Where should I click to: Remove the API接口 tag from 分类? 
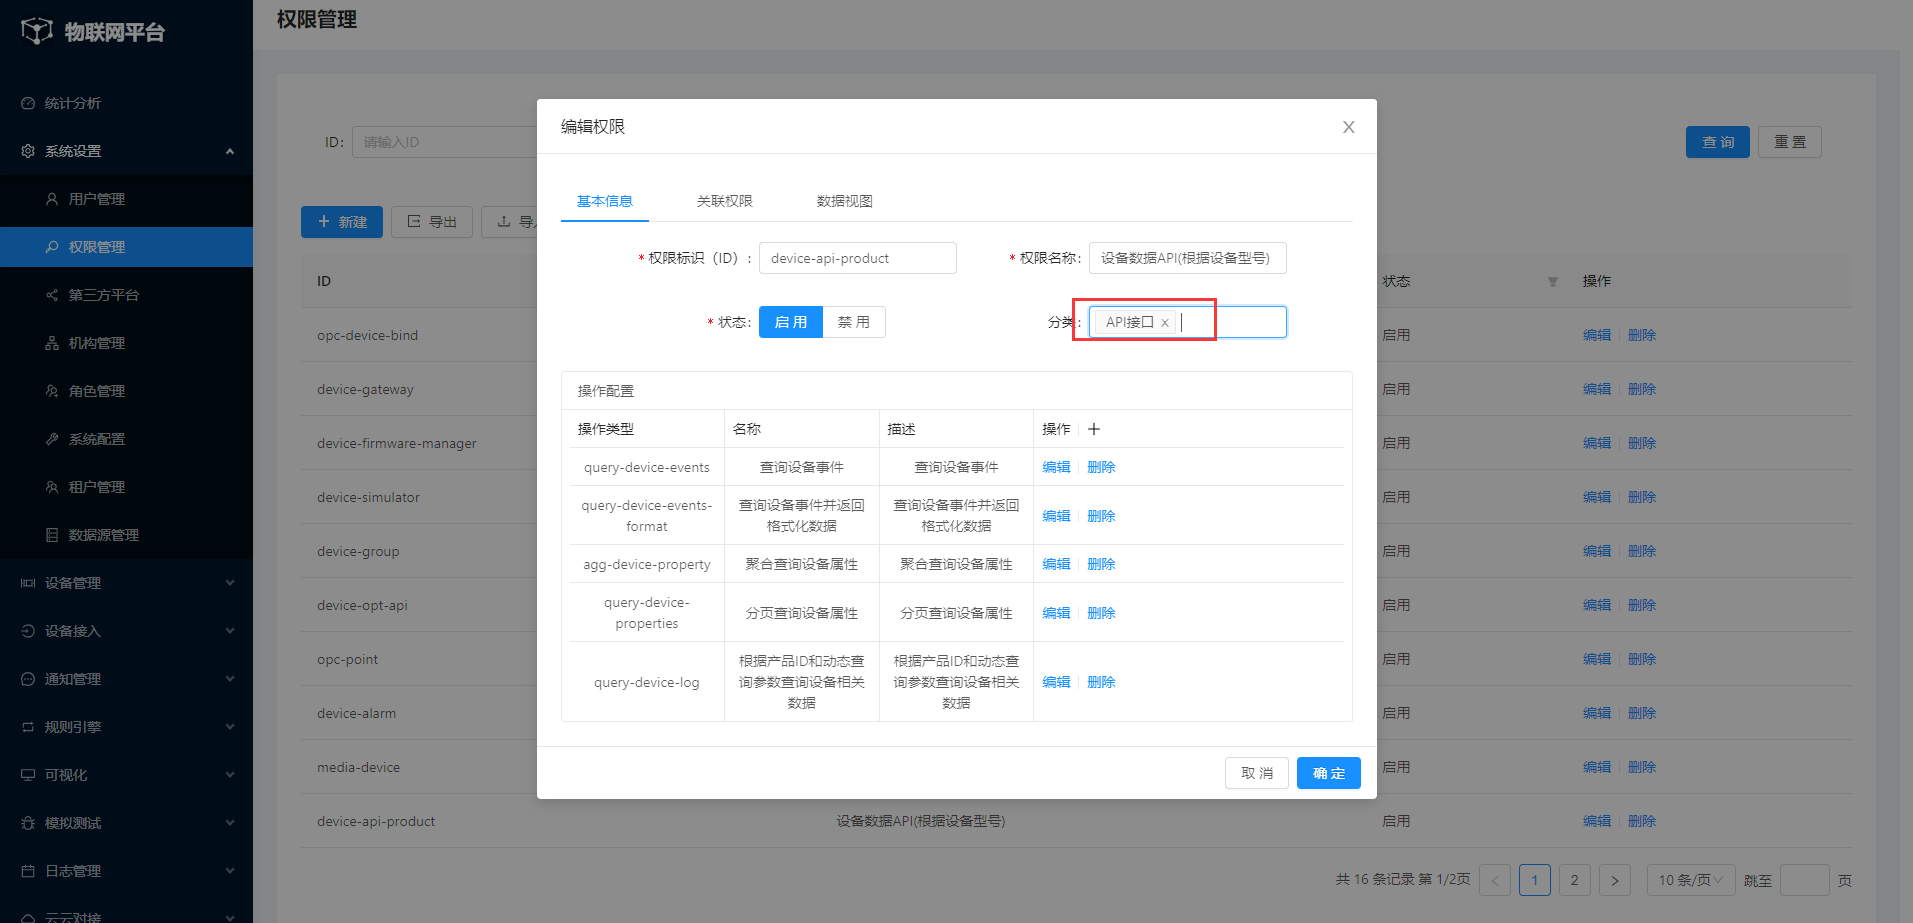point(1165,323)
